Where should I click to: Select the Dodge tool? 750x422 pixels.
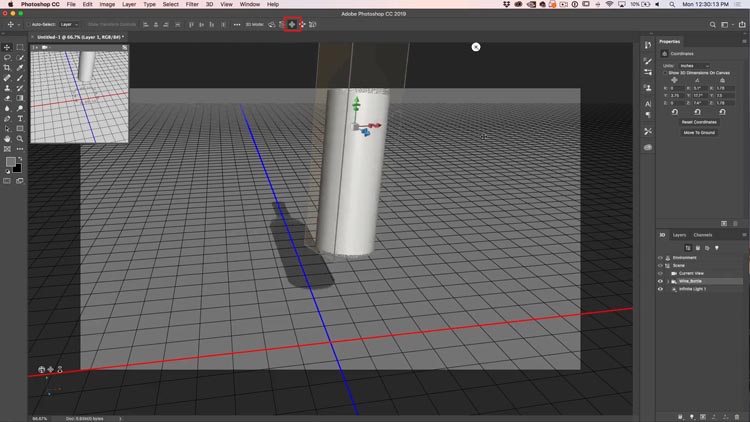tap(20, 108)
